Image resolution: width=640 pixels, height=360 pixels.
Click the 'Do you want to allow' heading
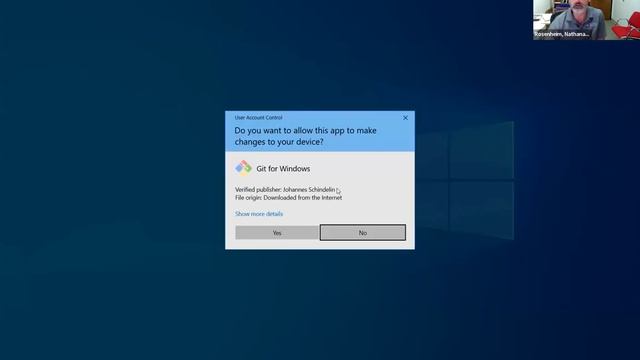click(305, 136)
